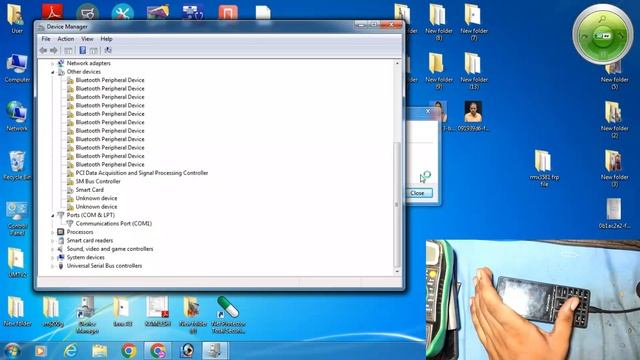Open Windows Explorer from the taskbar

[99, 351]
